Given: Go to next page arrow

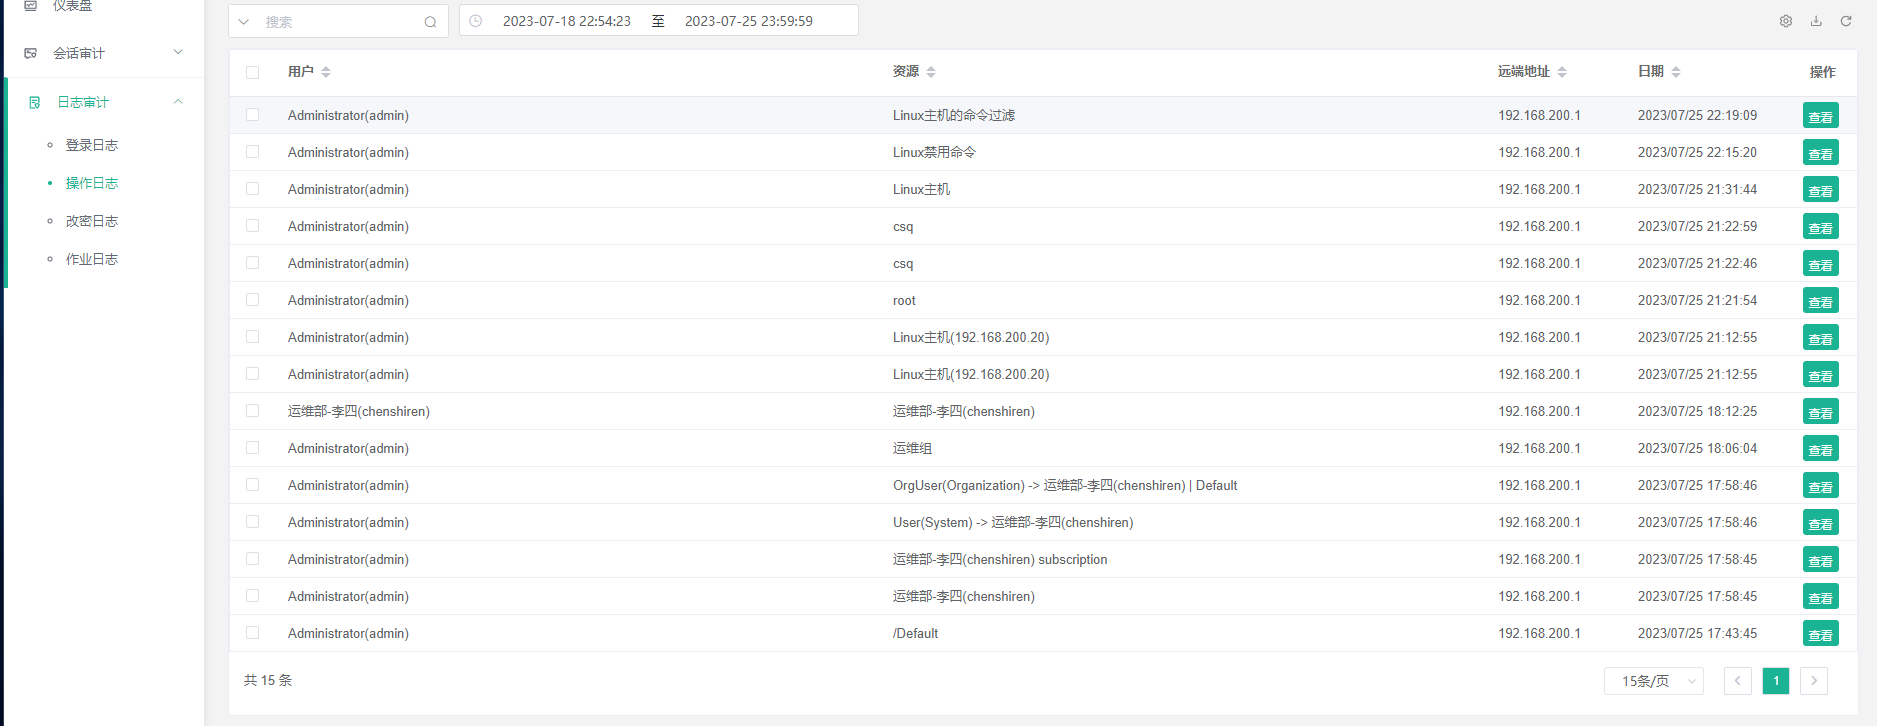Looking at the screenshot, I should (1814, 681).
